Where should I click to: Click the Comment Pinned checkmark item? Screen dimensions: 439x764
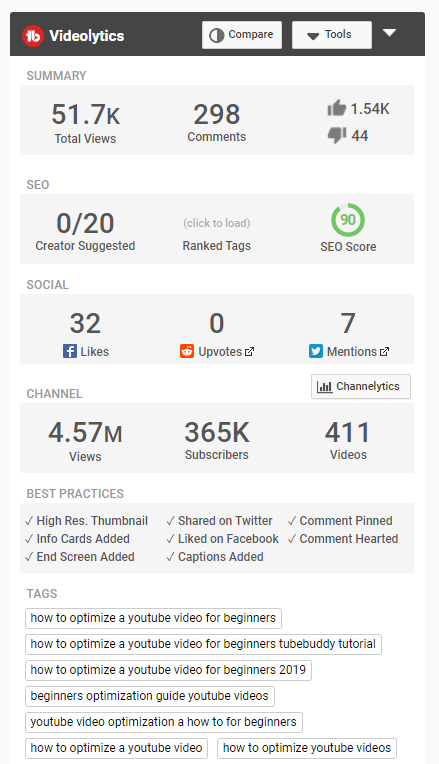click(x=340, y=521)
